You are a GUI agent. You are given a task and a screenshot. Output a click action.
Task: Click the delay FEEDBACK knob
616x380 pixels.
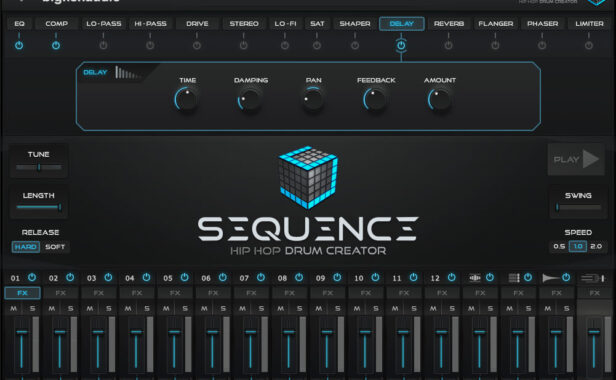click(375, 99)
